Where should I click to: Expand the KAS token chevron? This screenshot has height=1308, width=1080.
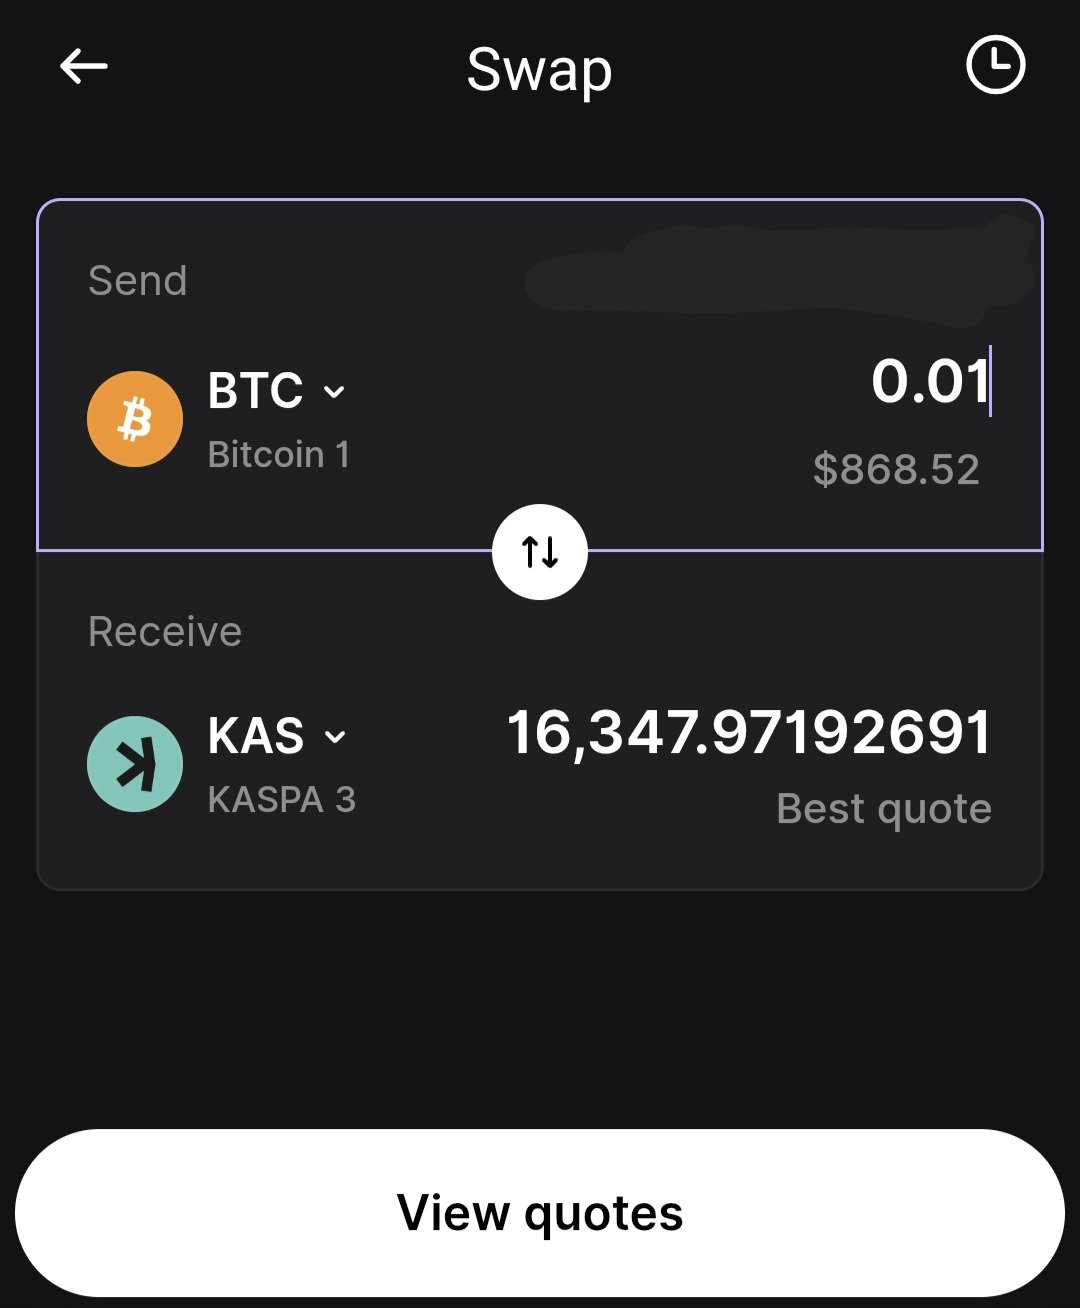point(336,738)
